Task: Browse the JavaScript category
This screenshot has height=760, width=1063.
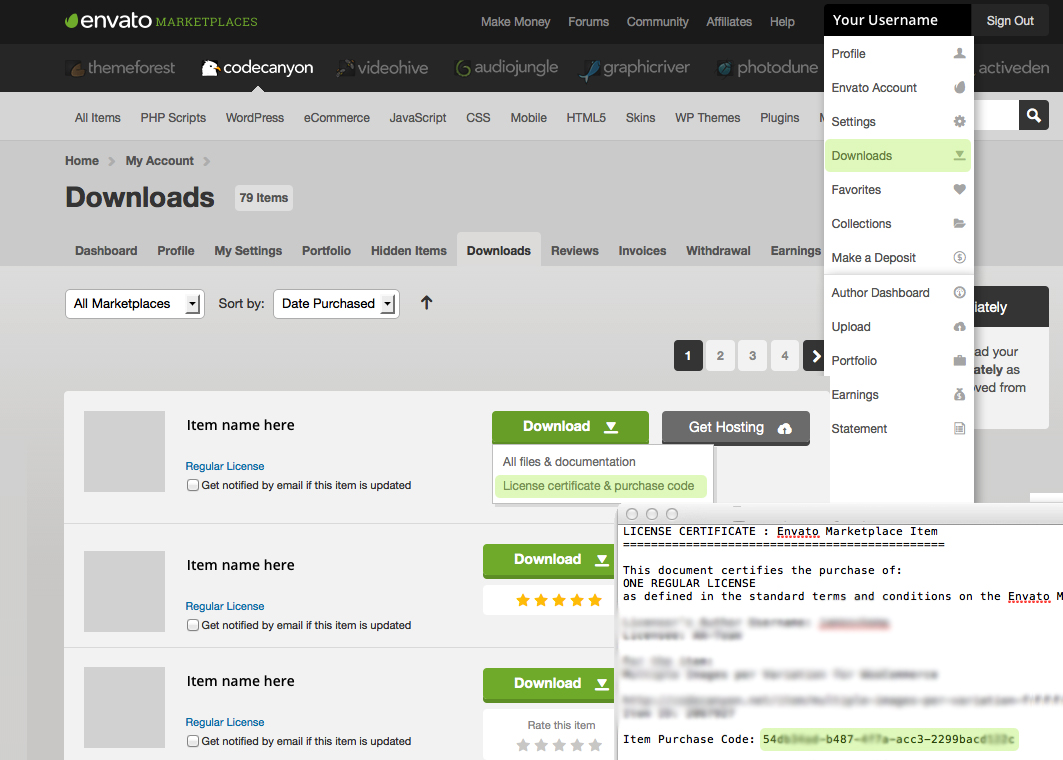Action: click(x=418, y=117)
